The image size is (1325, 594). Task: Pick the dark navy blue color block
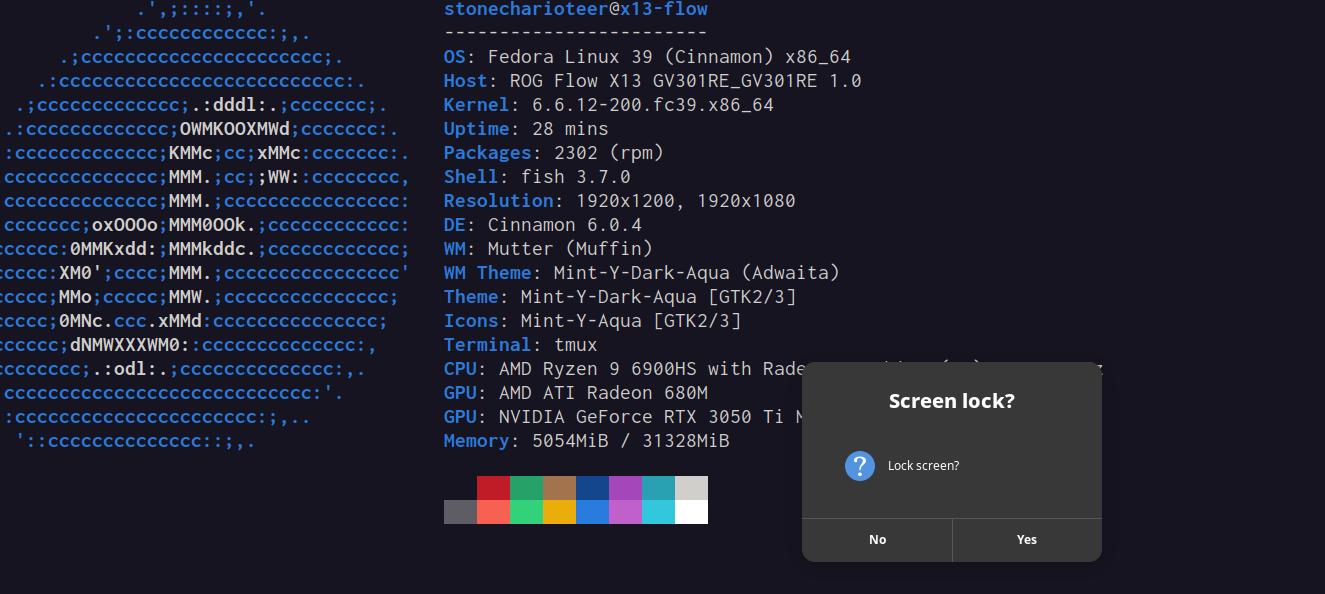point(592,488)
